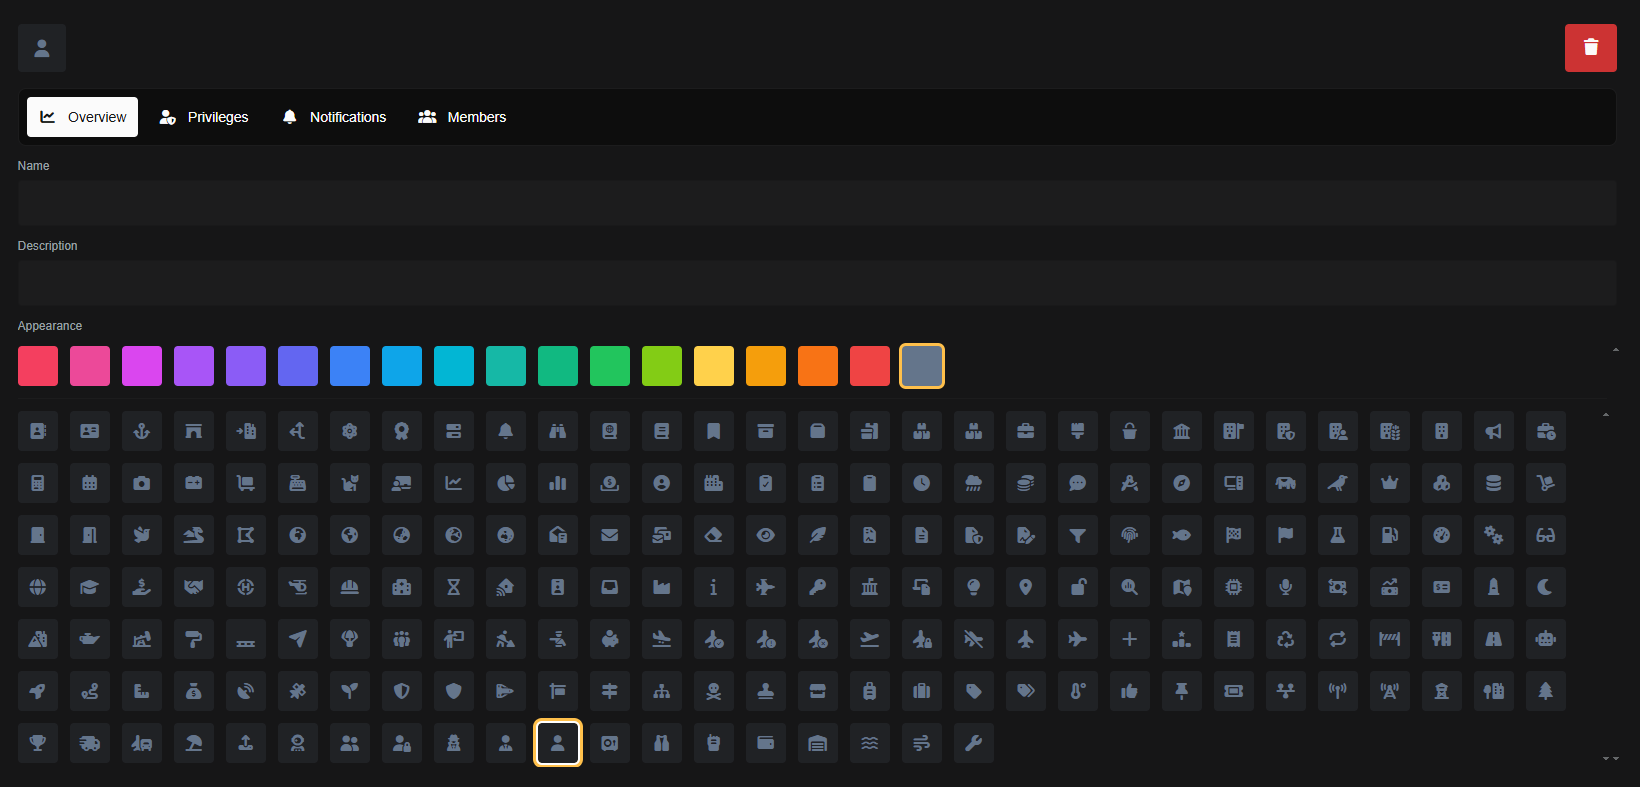Screen dimensions: 1640x787
Task: Choose the crescent moon icon
Action: (x=1545, y=587)
